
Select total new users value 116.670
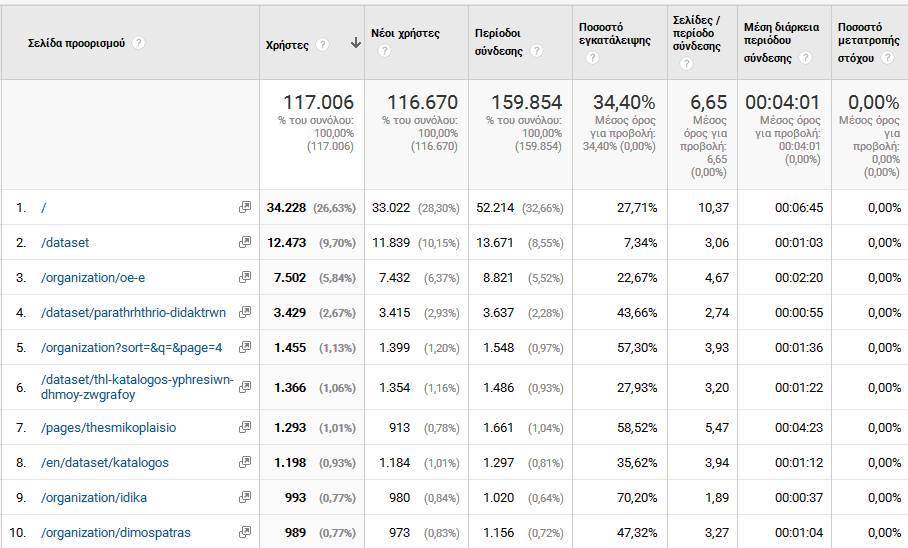(x=422, y=103)
